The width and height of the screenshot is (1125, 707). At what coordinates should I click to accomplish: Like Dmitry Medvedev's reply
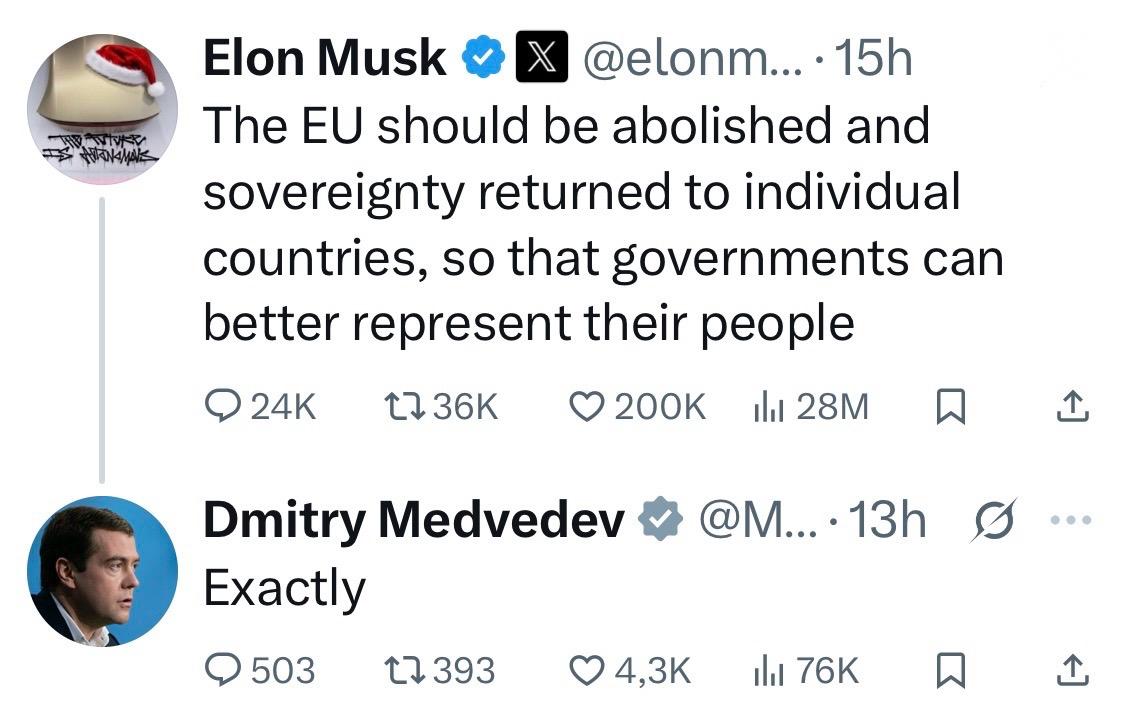coord(594,670)
